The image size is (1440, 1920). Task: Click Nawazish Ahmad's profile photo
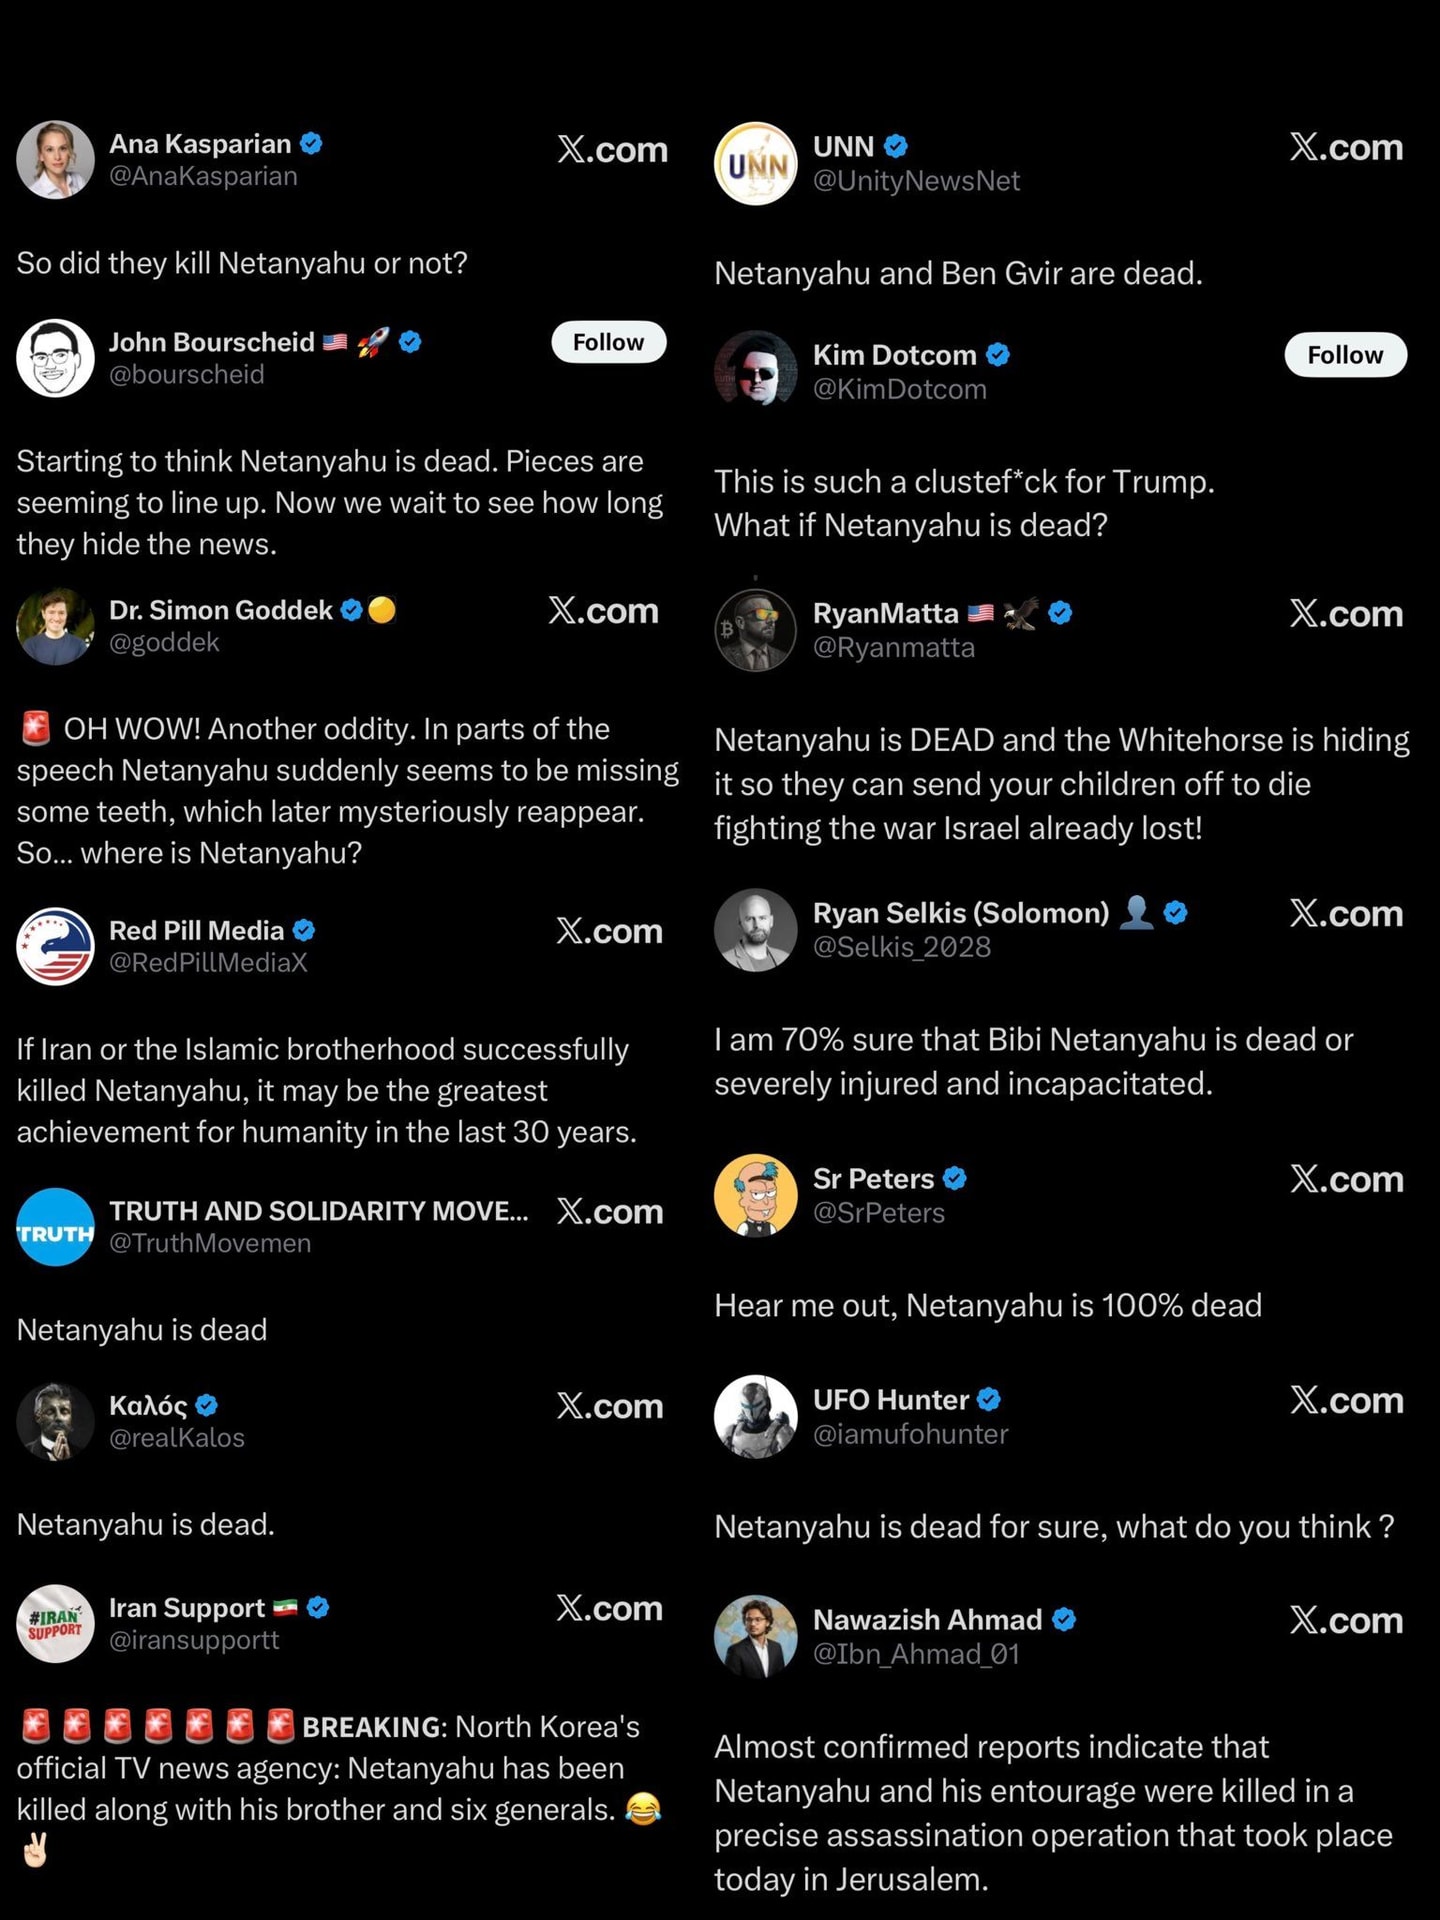(x=755, y=1636)
